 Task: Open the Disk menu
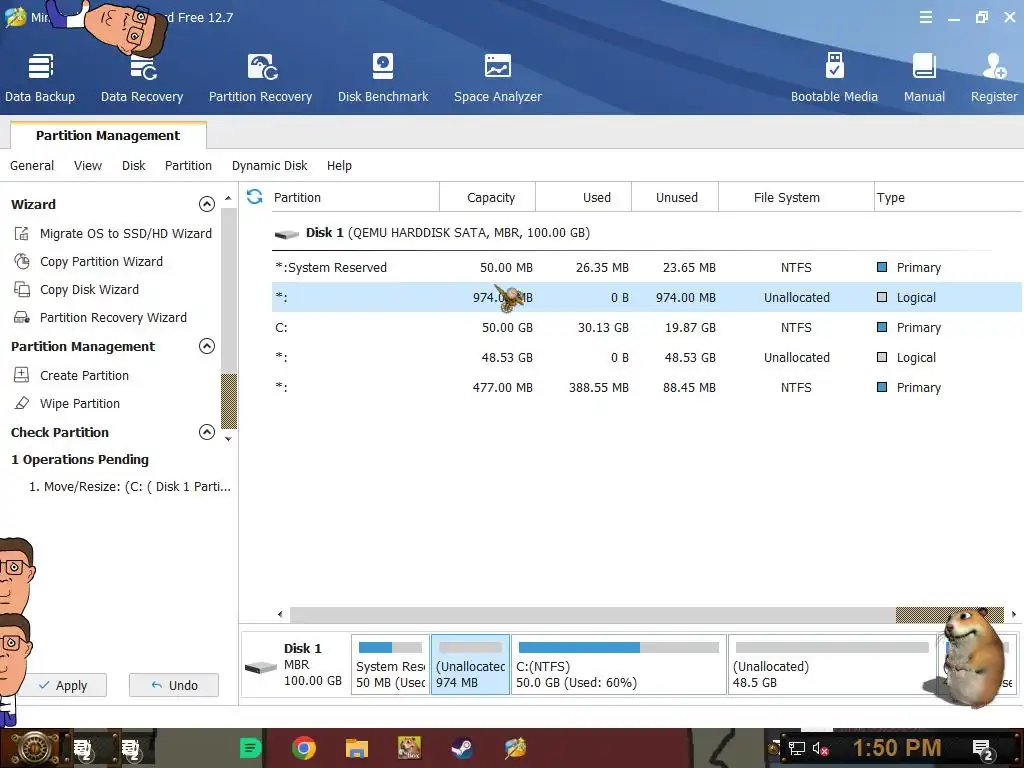pyautogui.click(x=133, y=166)
